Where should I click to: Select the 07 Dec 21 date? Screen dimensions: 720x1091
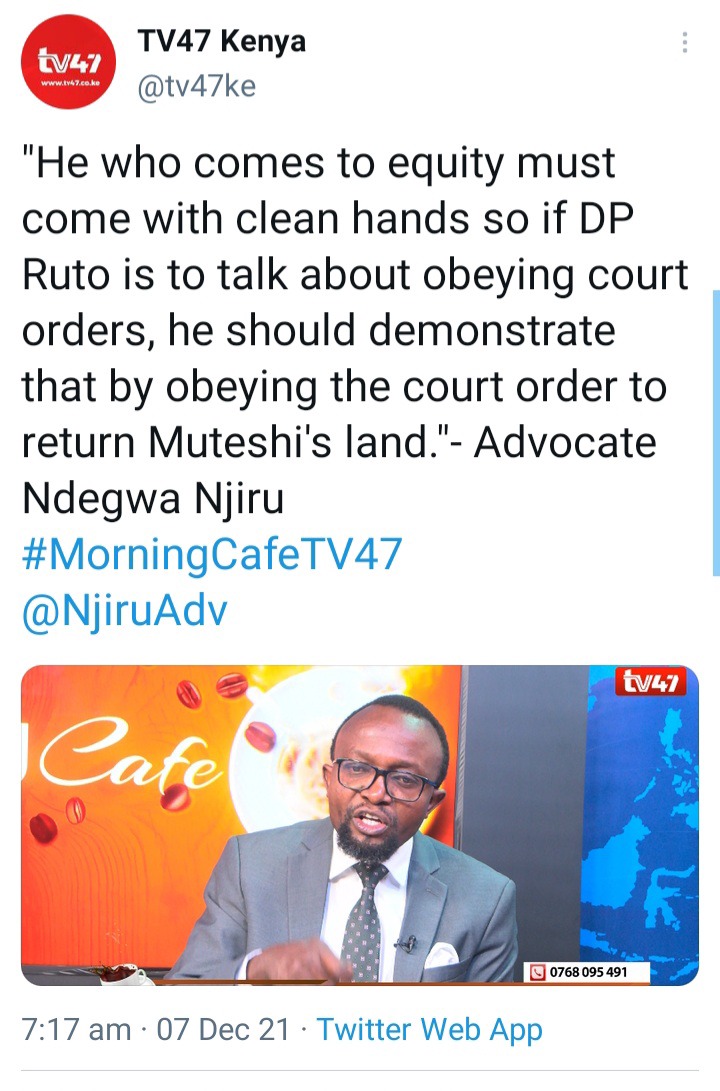click(x=223, y=1030)
